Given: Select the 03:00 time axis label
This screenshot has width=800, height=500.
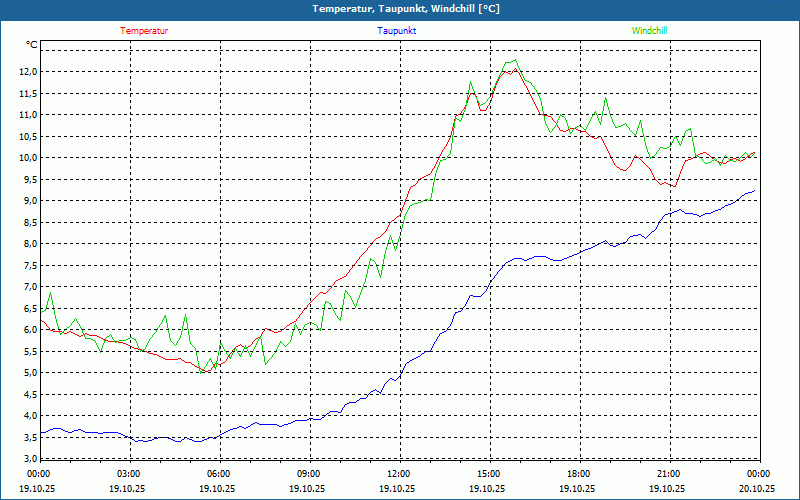Looking at the screenshot, I should 129,474.
